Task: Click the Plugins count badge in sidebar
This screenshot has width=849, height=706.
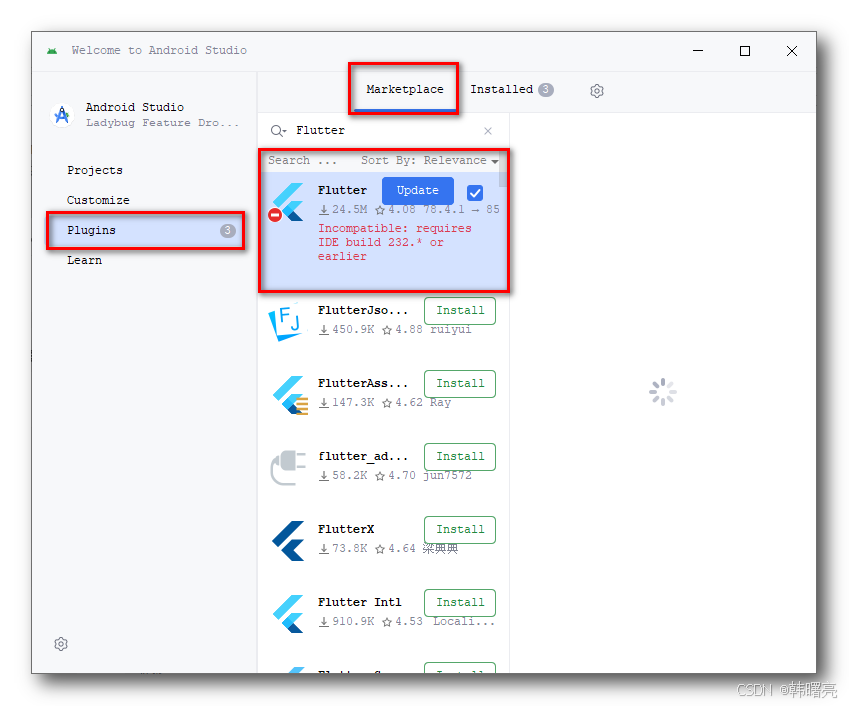Action: (x=227, y=231)
